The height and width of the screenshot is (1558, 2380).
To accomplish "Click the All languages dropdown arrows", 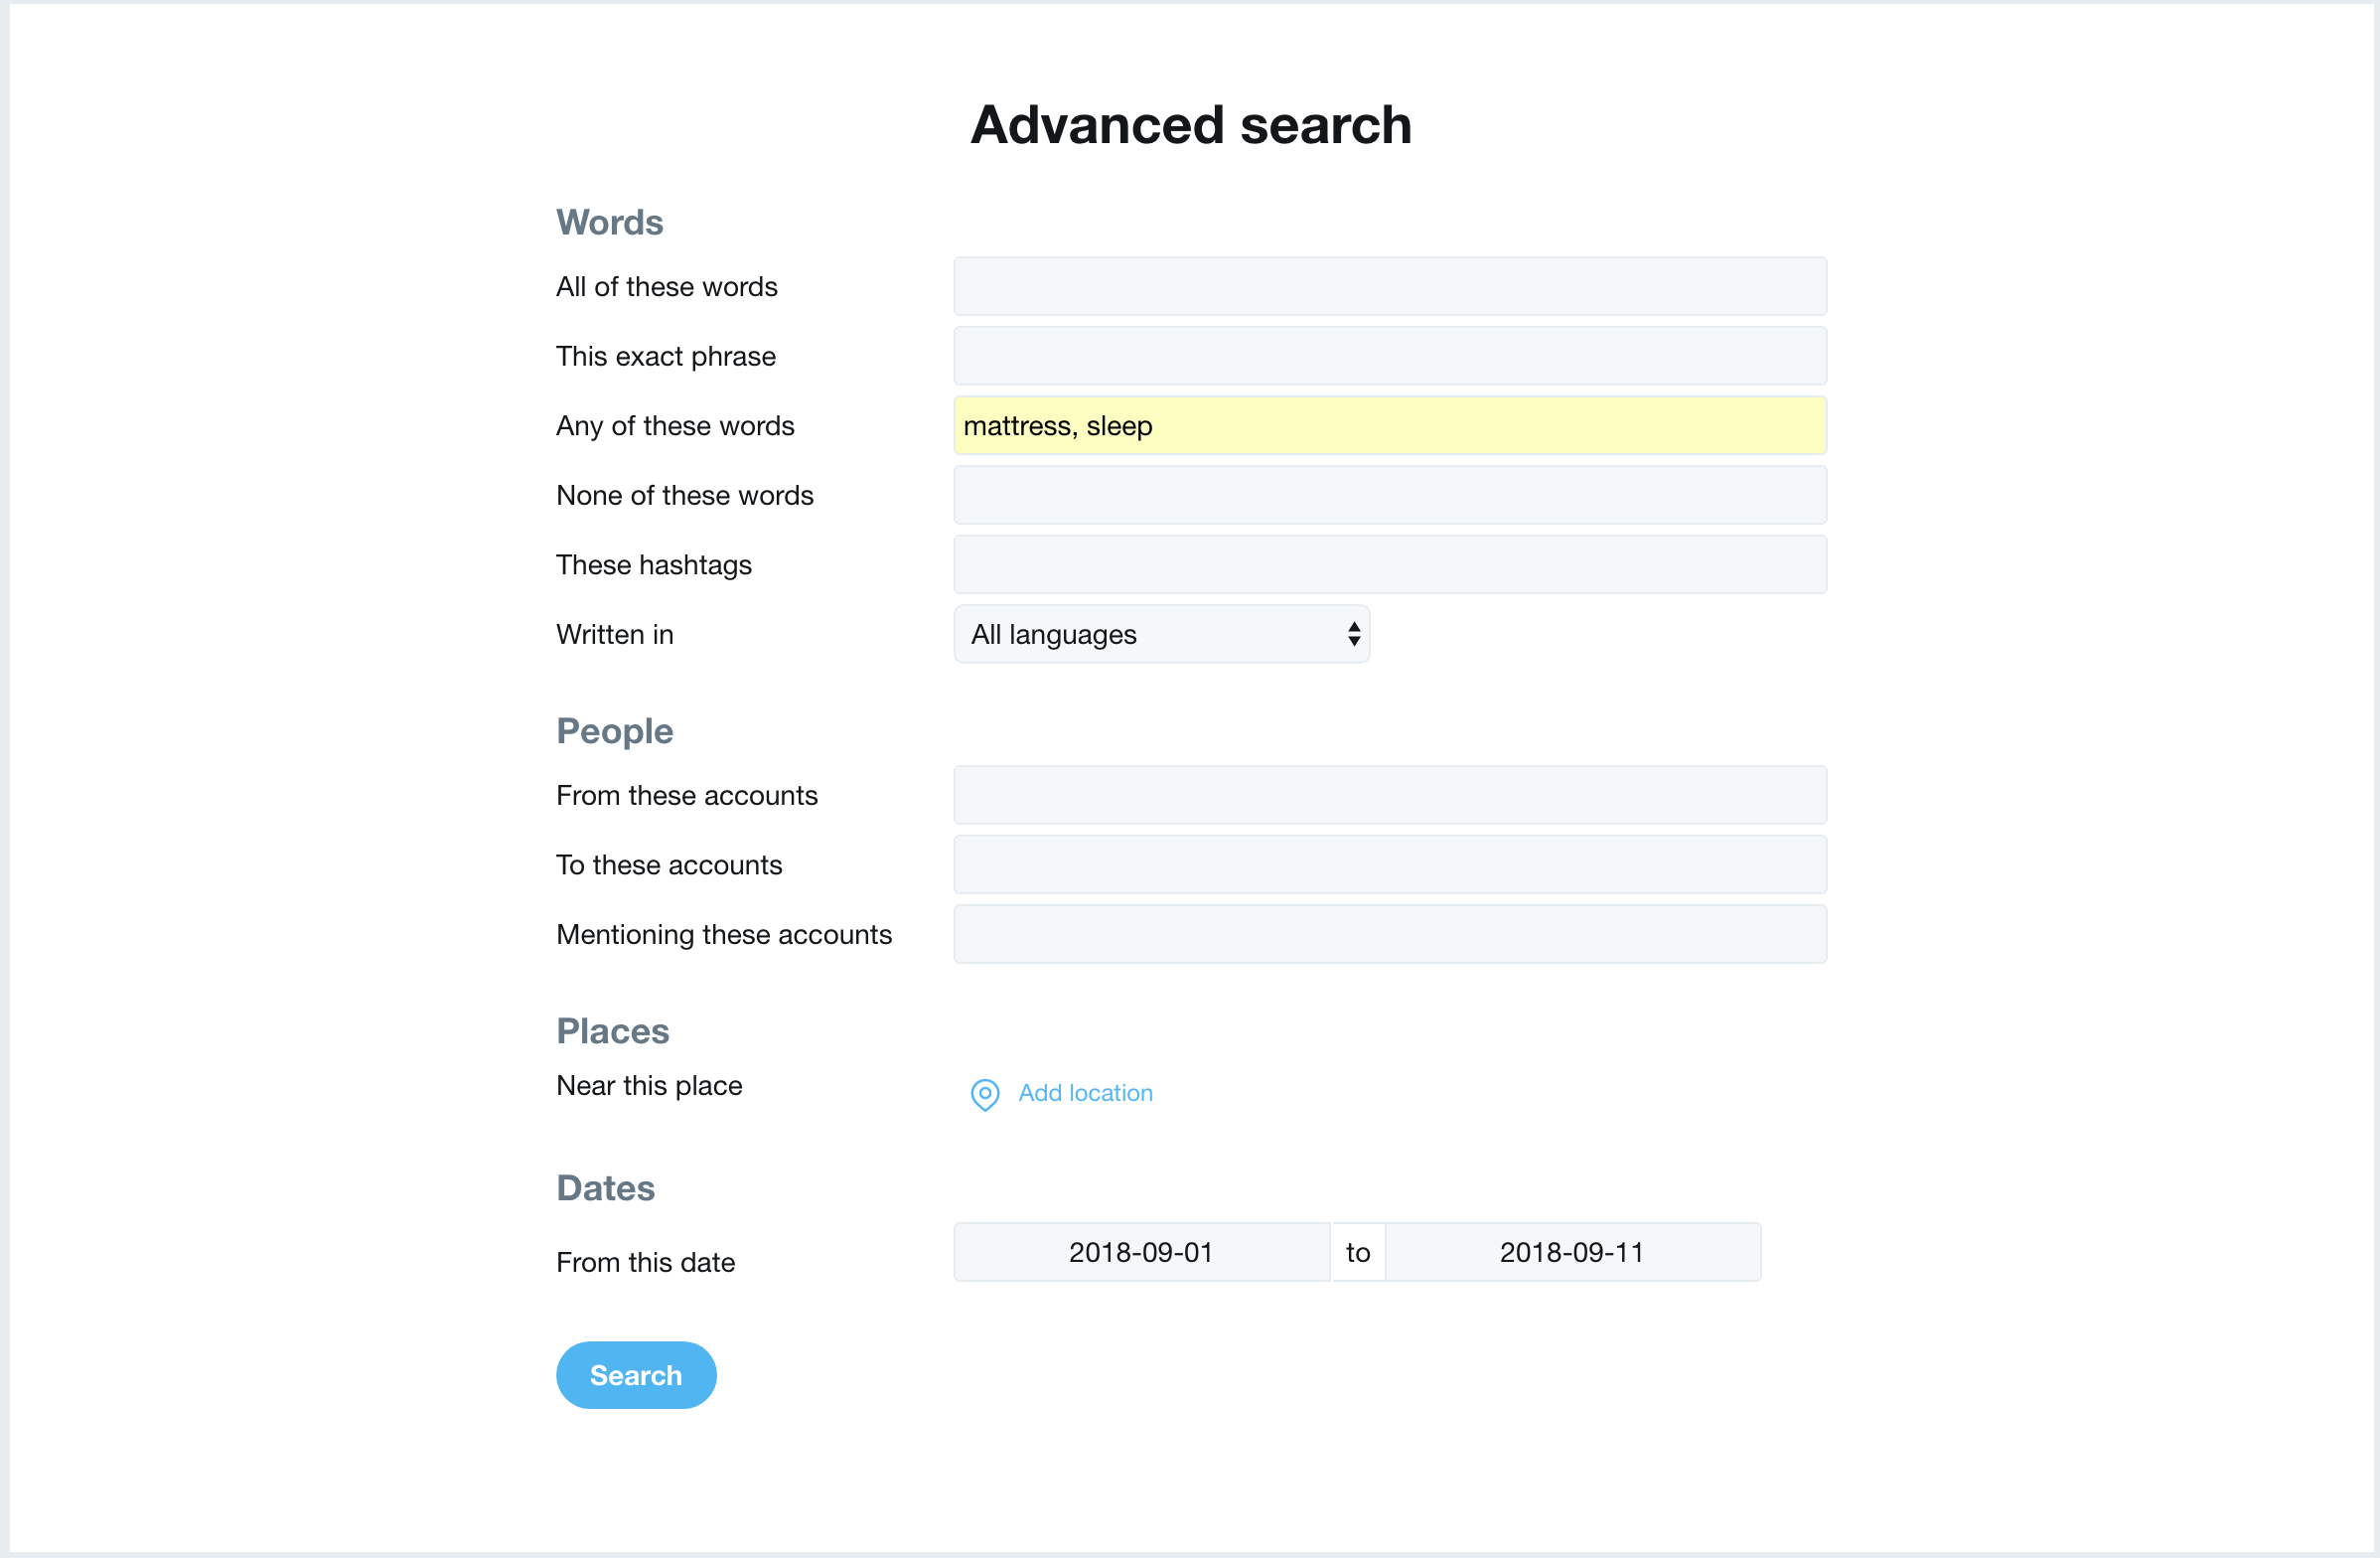I will pyautogui.click(x=1353, y=634).
